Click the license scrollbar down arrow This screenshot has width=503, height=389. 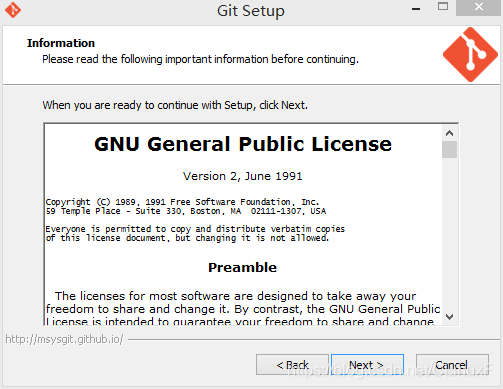coord(449,317)
